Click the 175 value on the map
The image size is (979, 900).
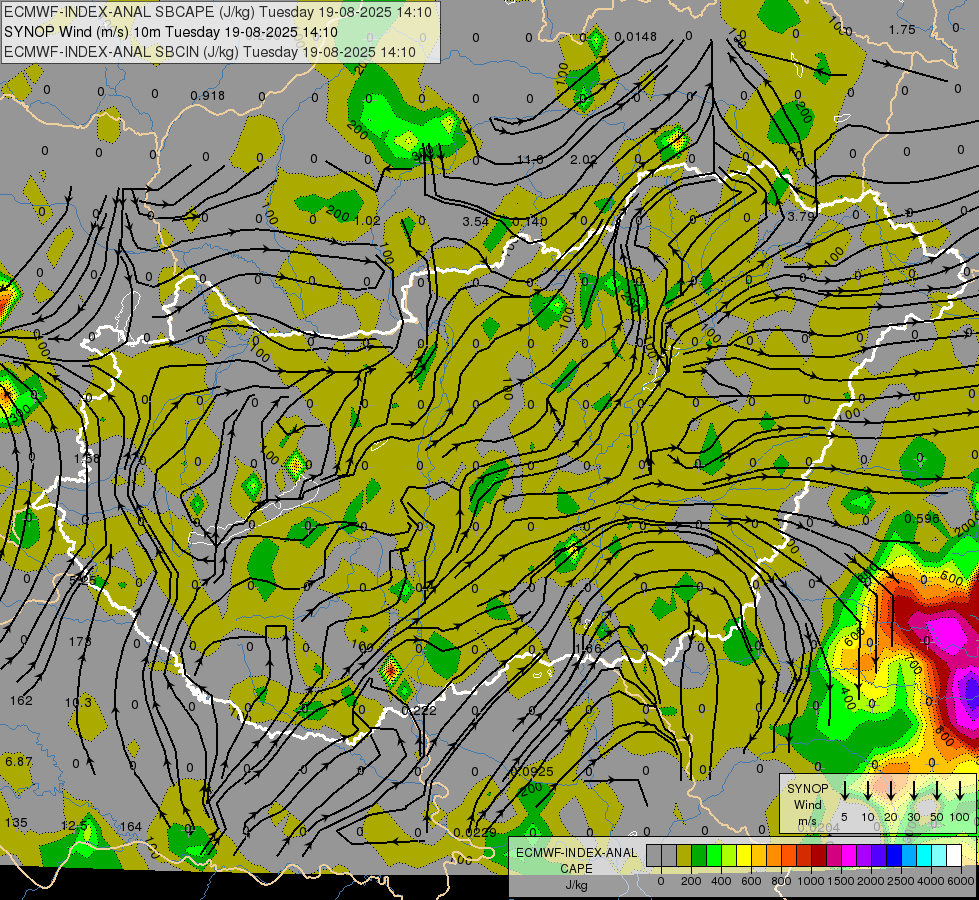(80, 641)
